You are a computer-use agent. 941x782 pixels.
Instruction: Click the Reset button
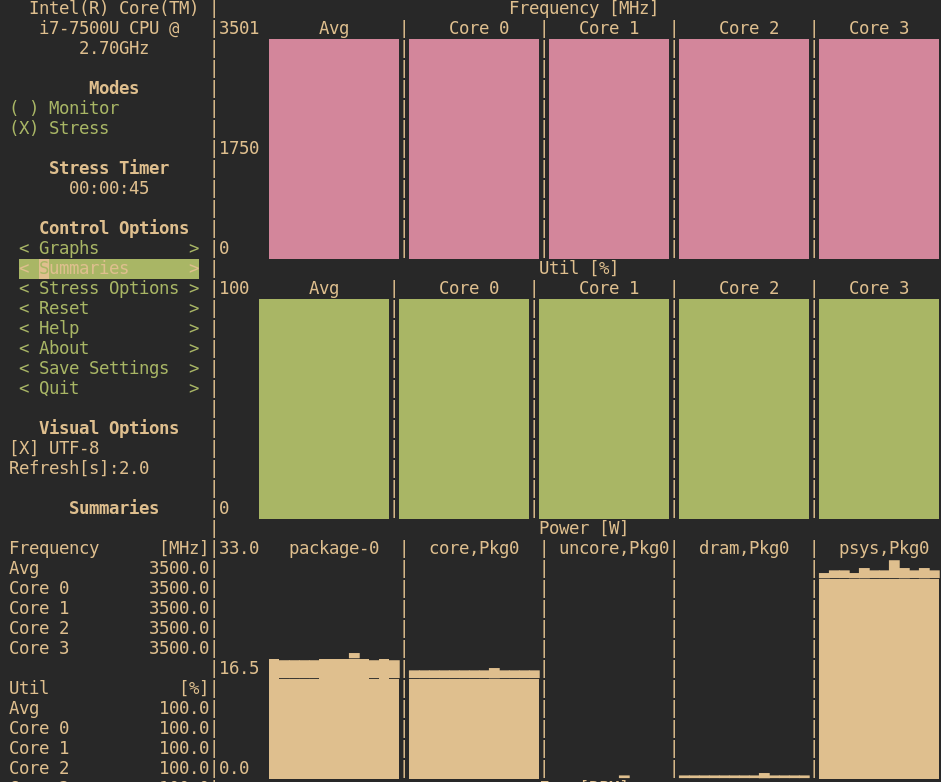109,308
